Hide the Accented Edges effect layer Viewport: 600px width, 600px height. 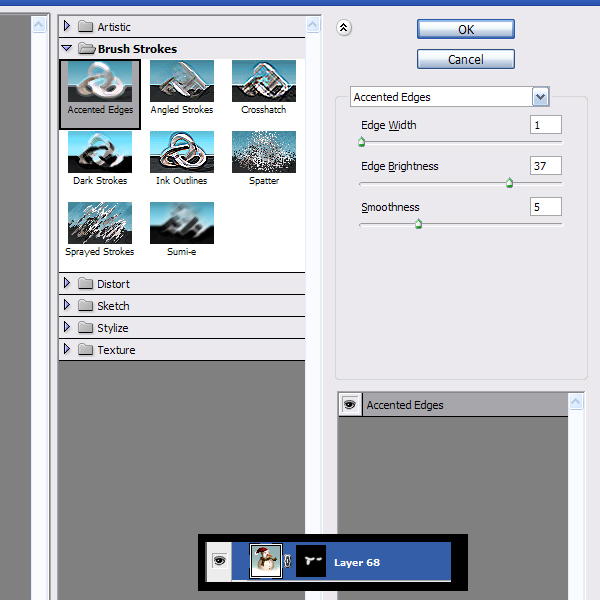pyautogui.click(x=350, y=405)
